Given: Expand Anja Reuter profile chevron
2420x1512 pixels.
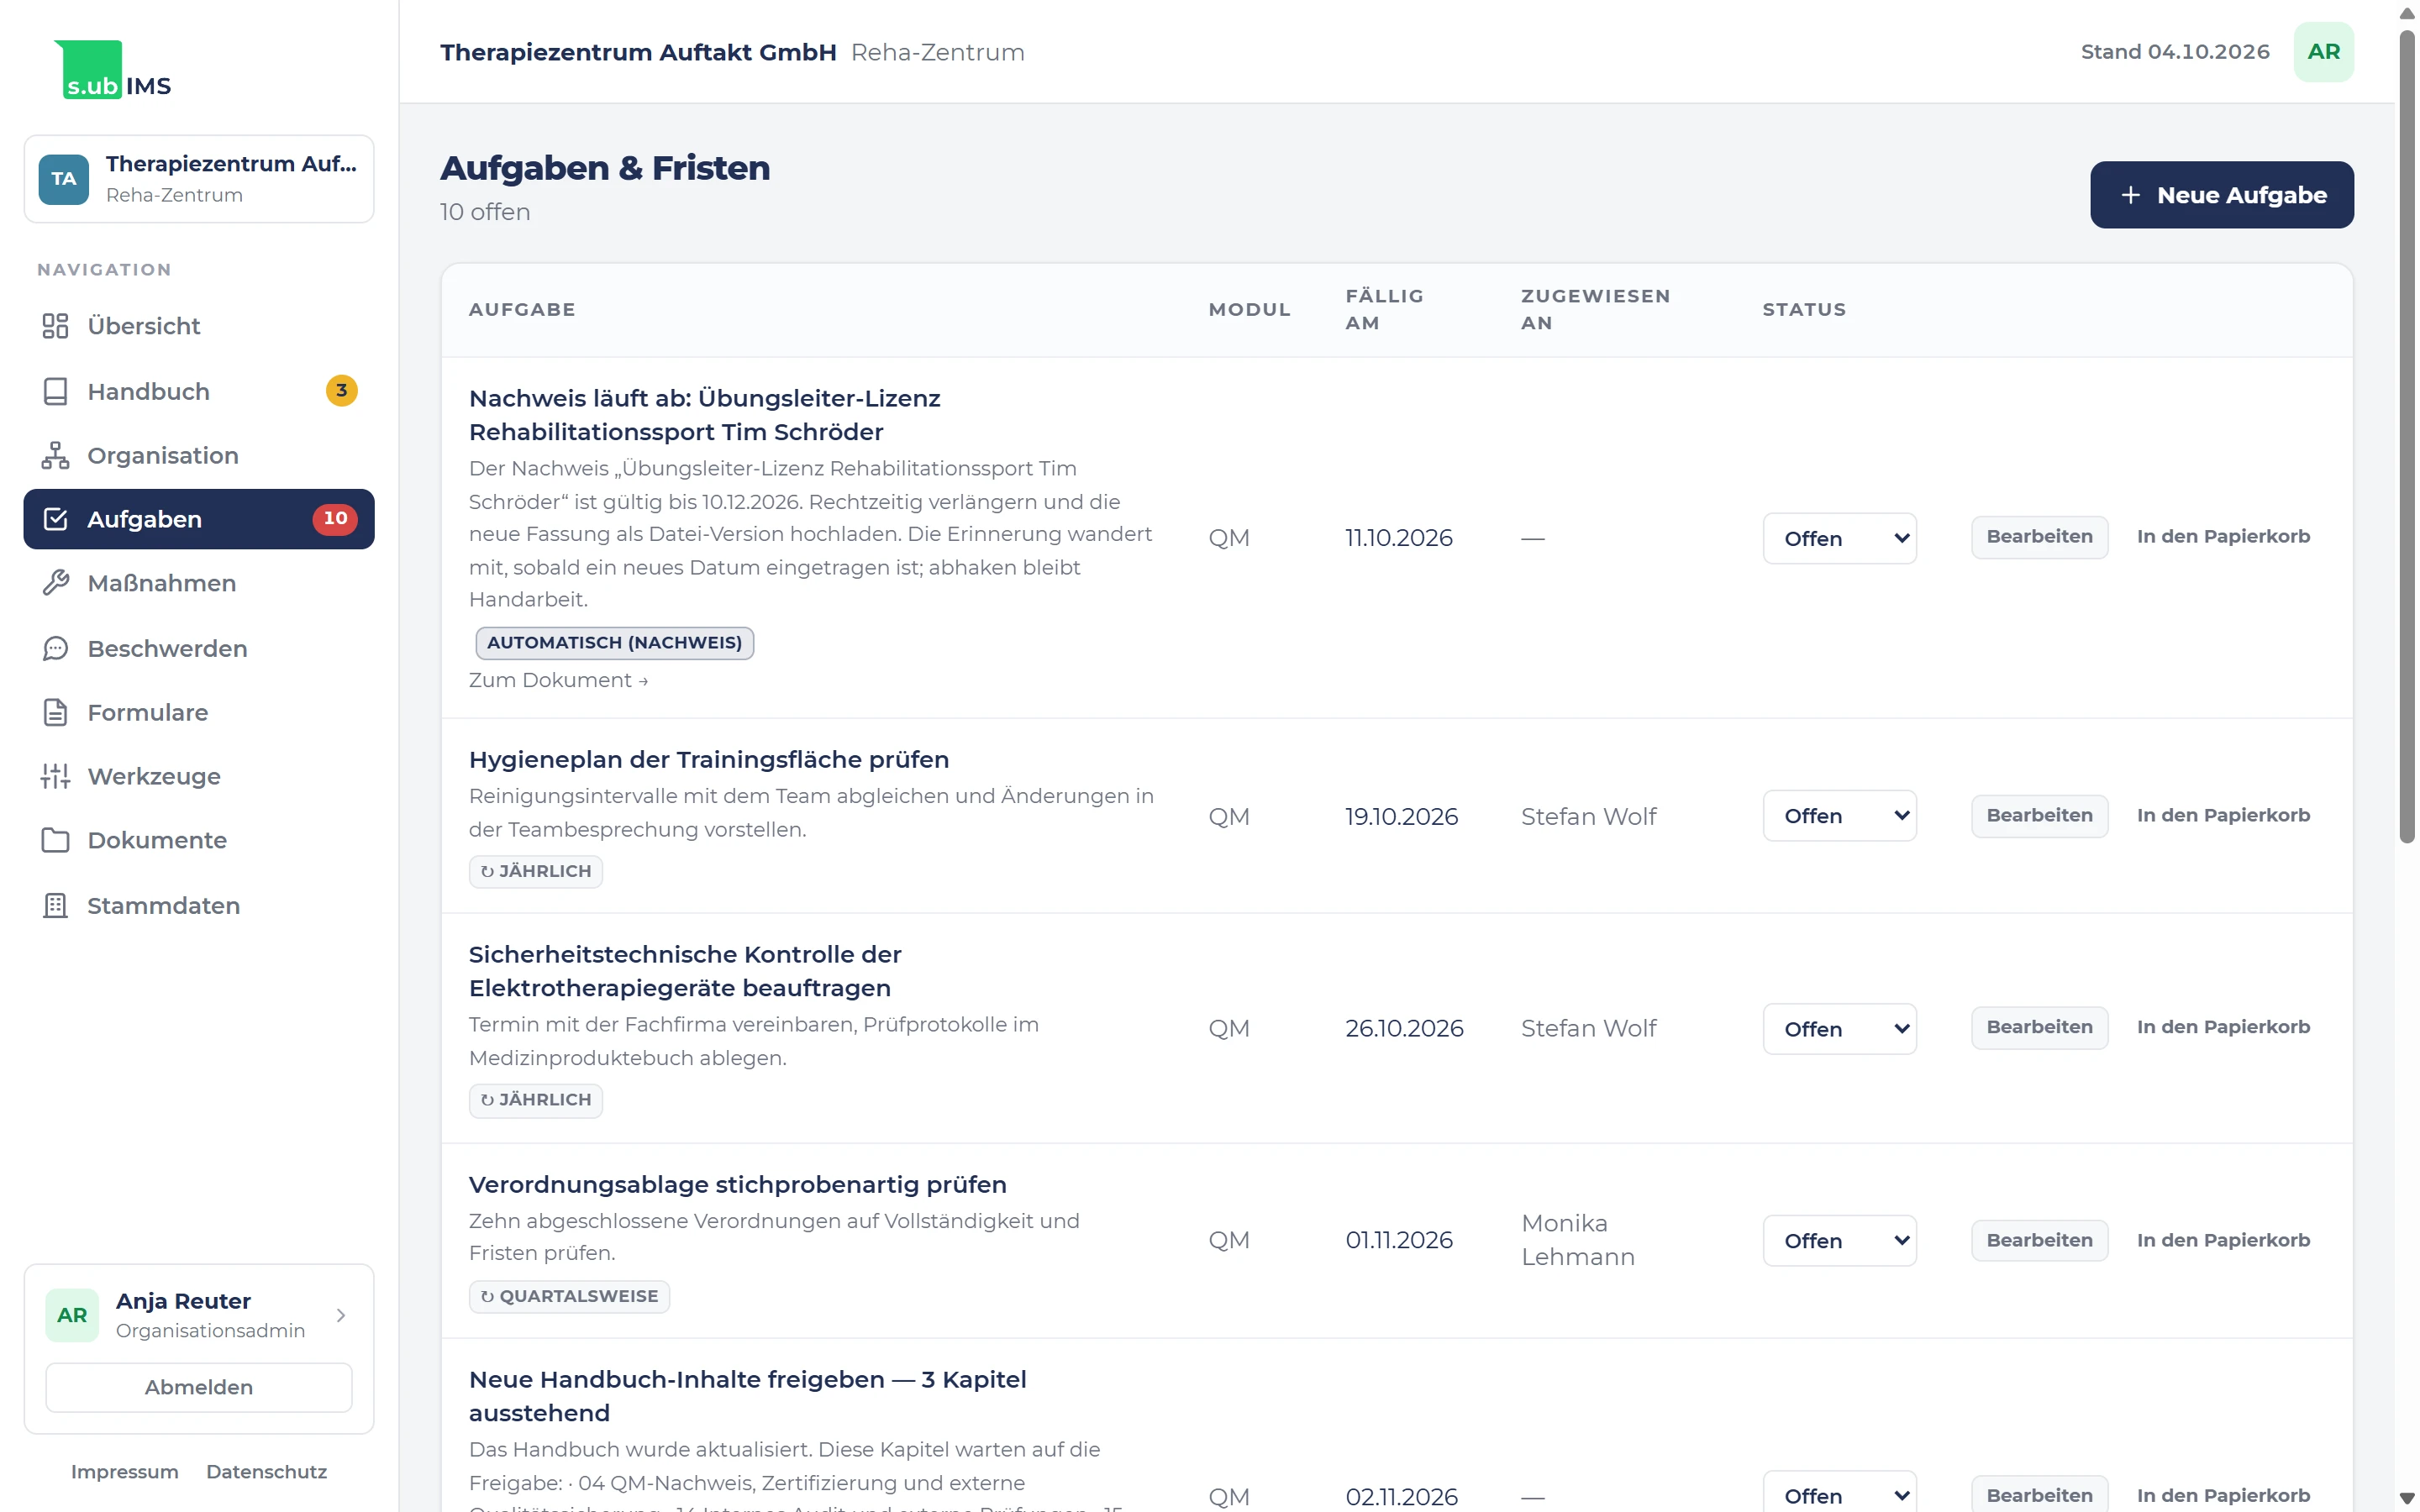Looking at the screenshot, I should tap(341, 1315).
